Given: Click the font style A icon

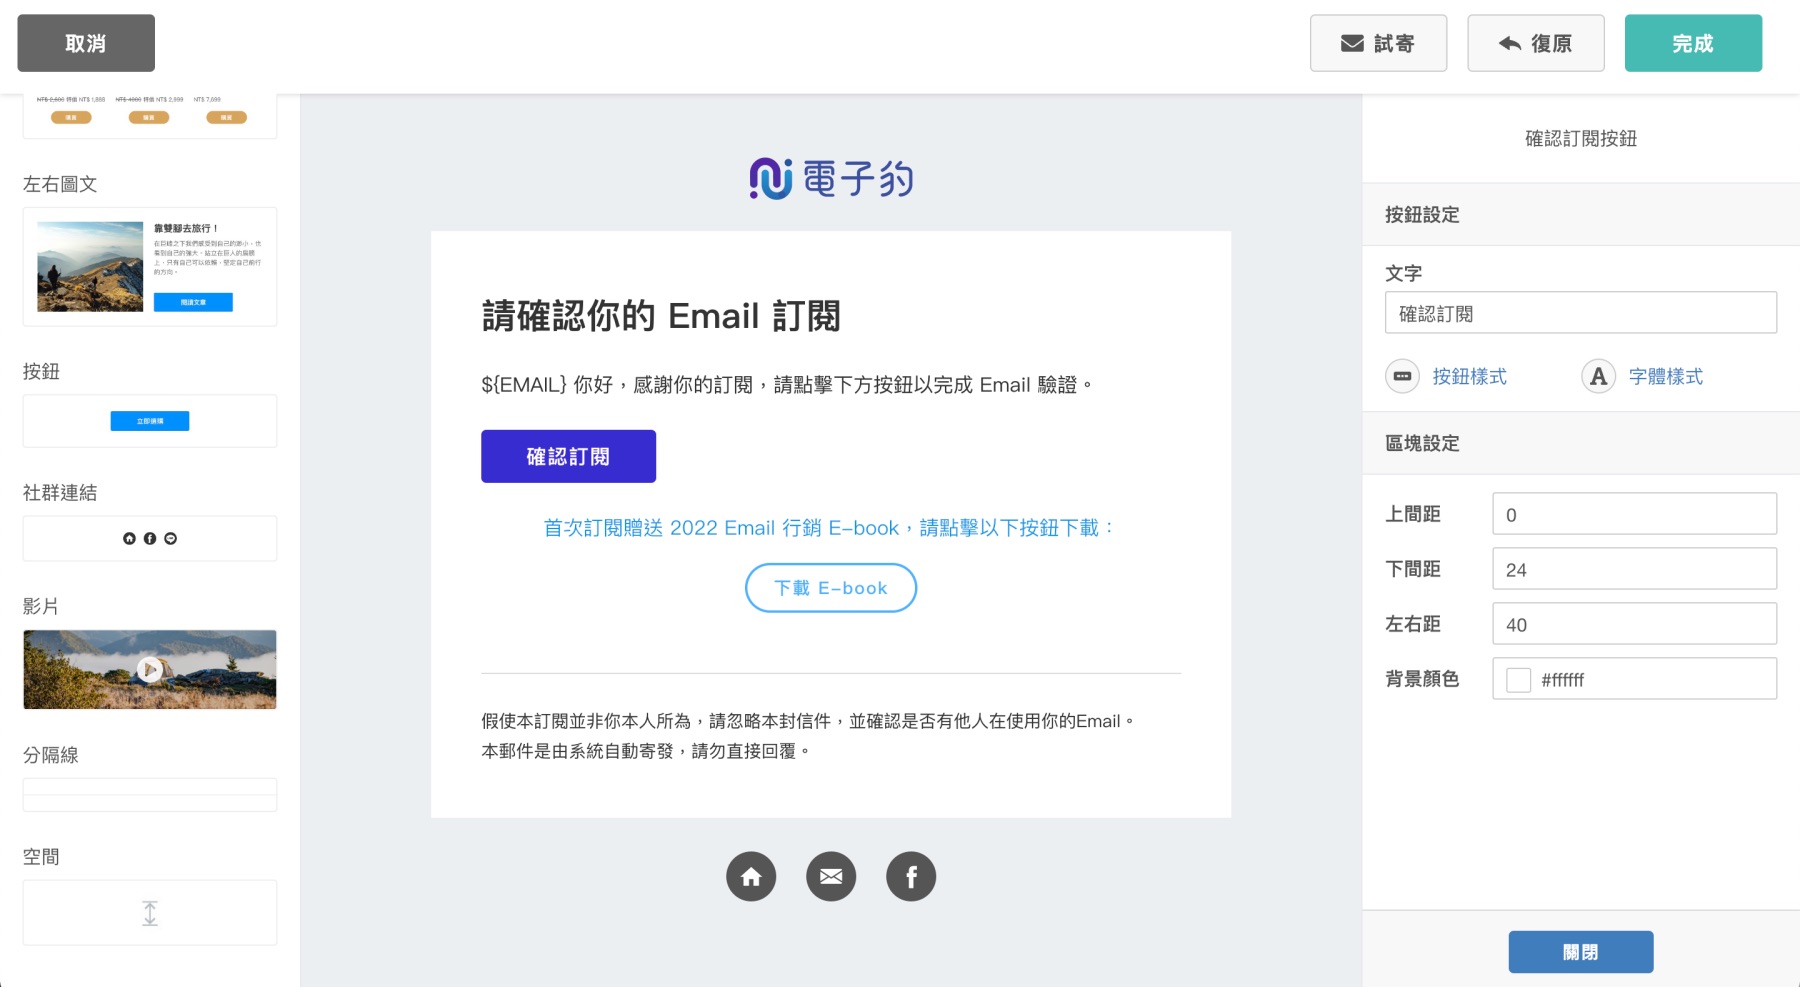Looking at the screenshot, I should (x=1598, y=377).
